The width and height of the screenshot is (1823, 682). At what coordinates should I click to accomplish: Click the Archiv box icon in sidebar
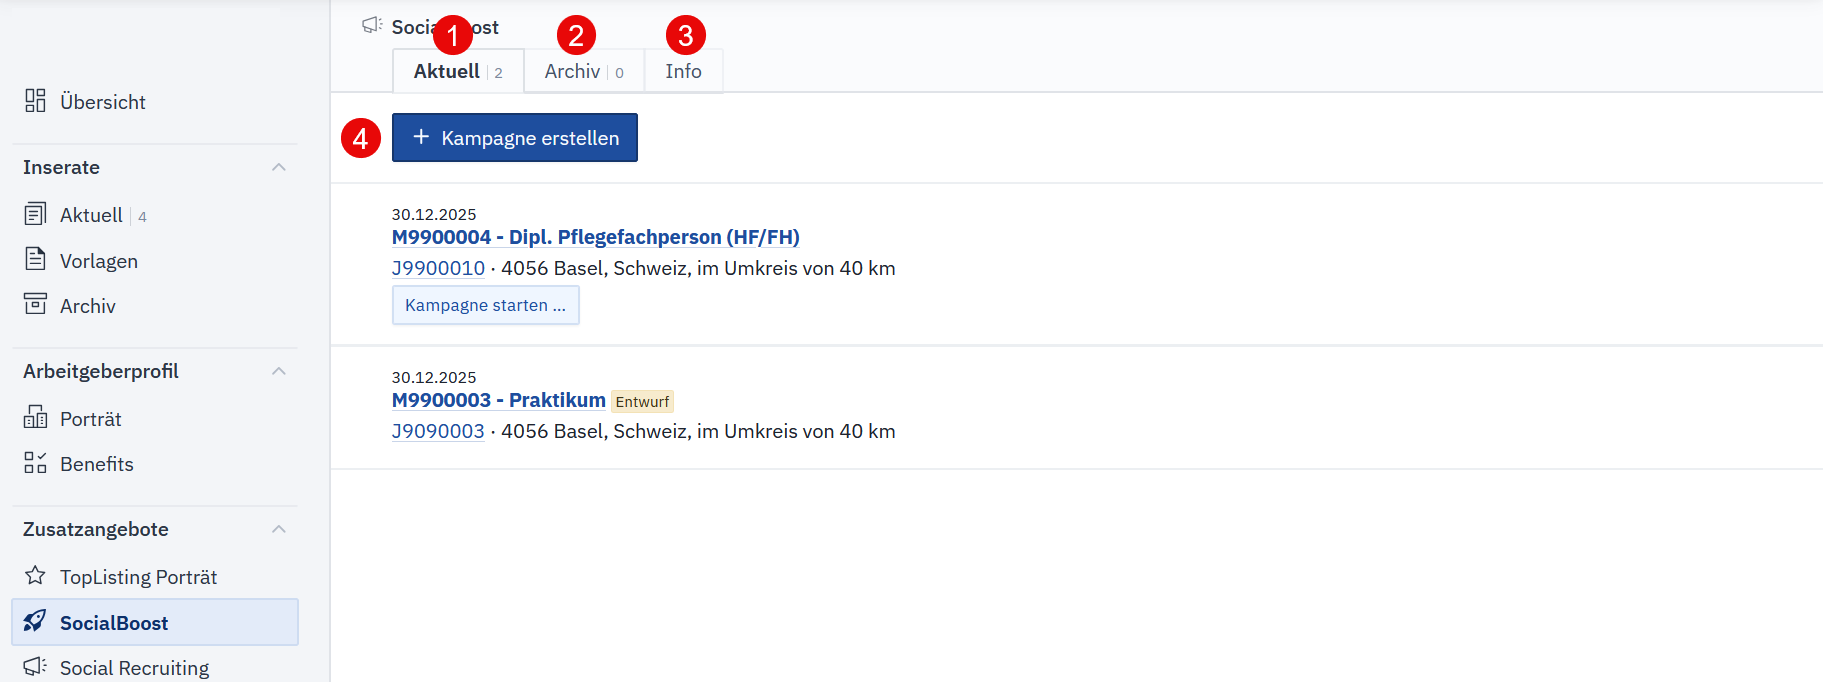coord(35,304)
